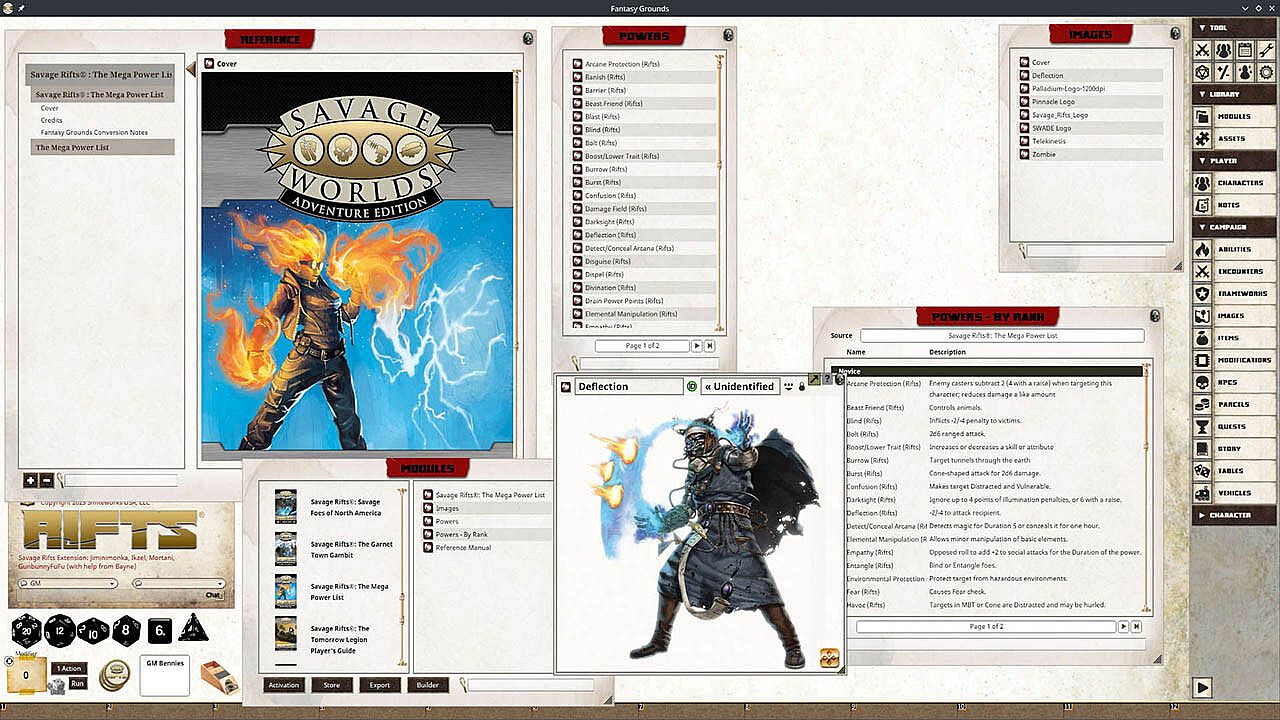
Task: Open the modifiers plus-minus tool icon
Action: pyautogui.click(x=1223, y=72)
